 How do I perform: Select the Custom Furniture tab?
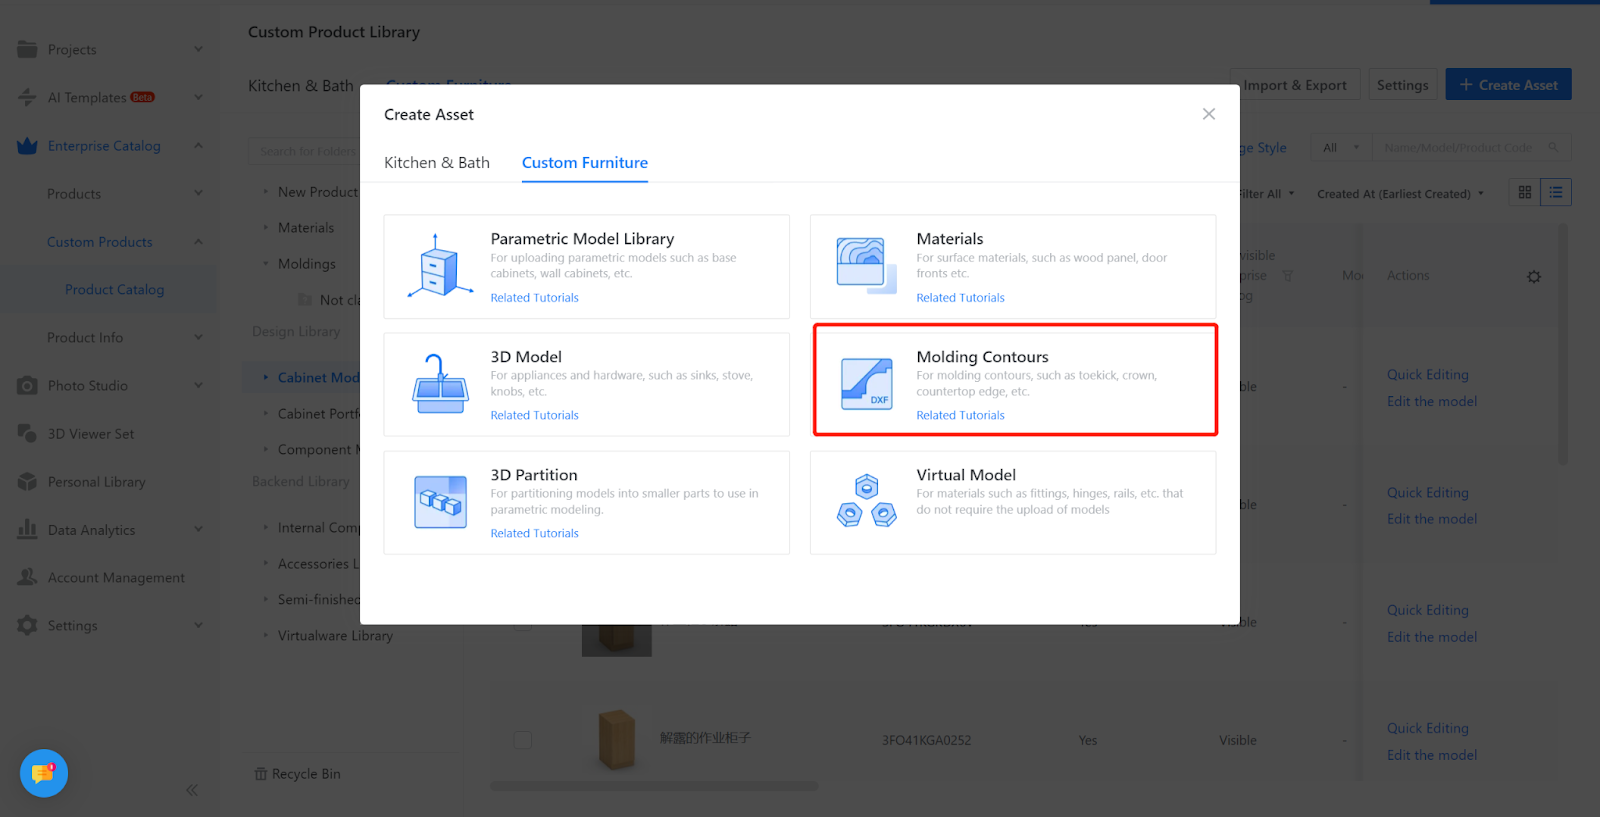coord(585,163)
